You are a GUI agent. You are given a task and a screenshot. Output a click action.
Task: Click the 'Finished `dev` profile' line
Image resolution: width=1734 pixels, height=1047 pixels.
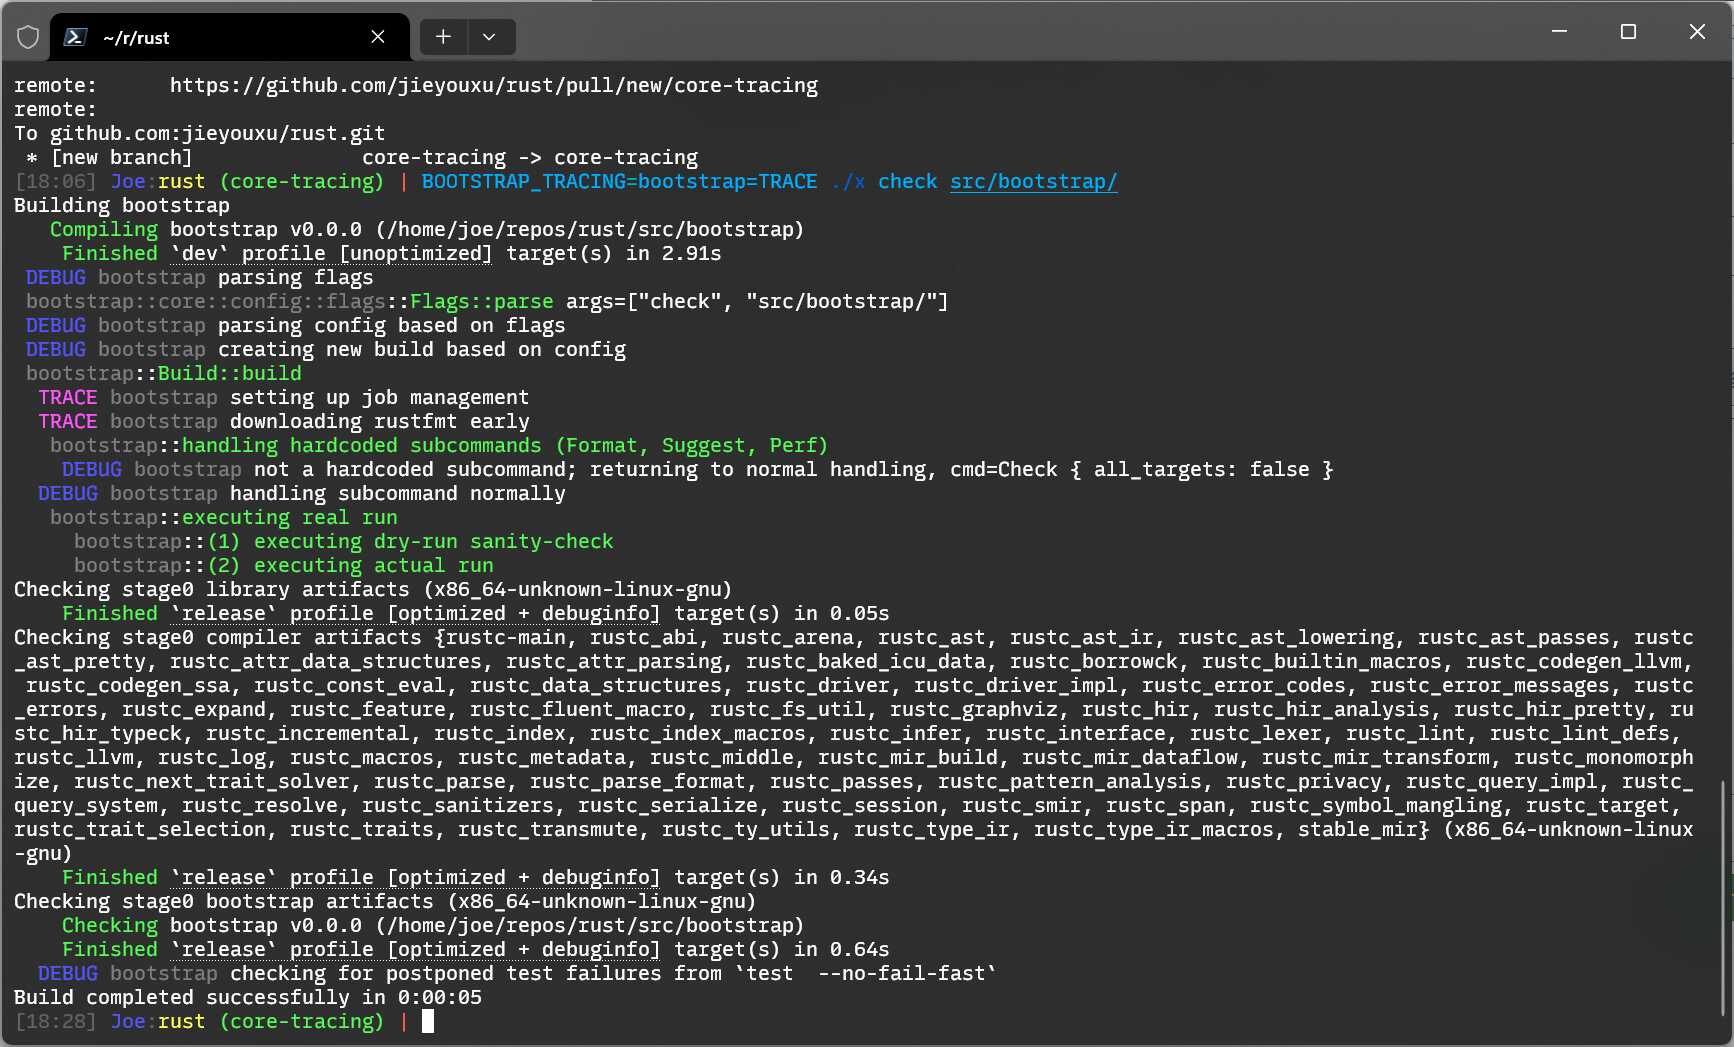coord(391,253)
